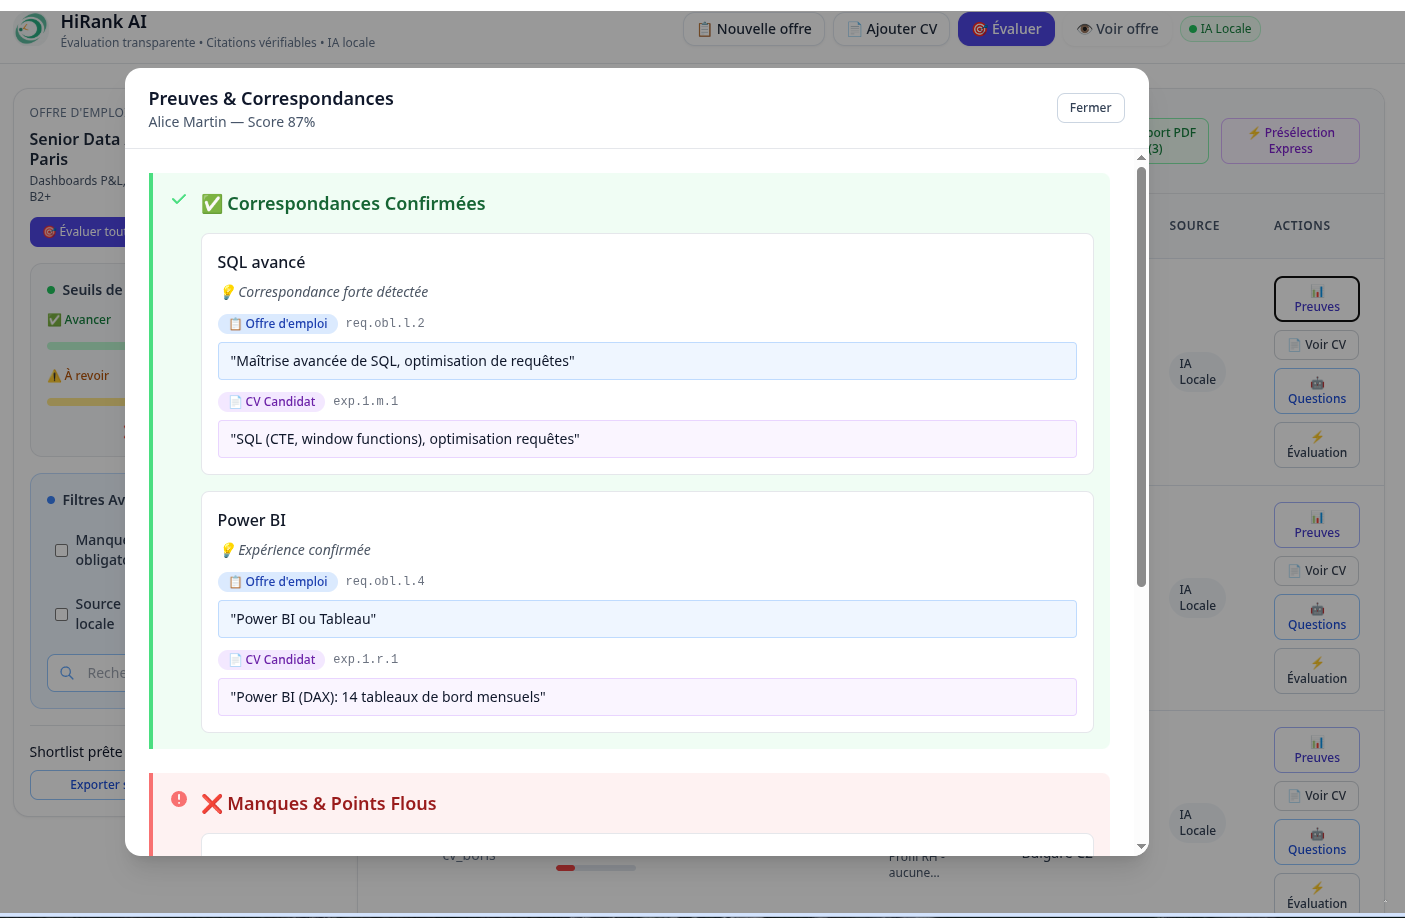
Task: Open Voir CV for the first candidate
Action: point(1316,345)
